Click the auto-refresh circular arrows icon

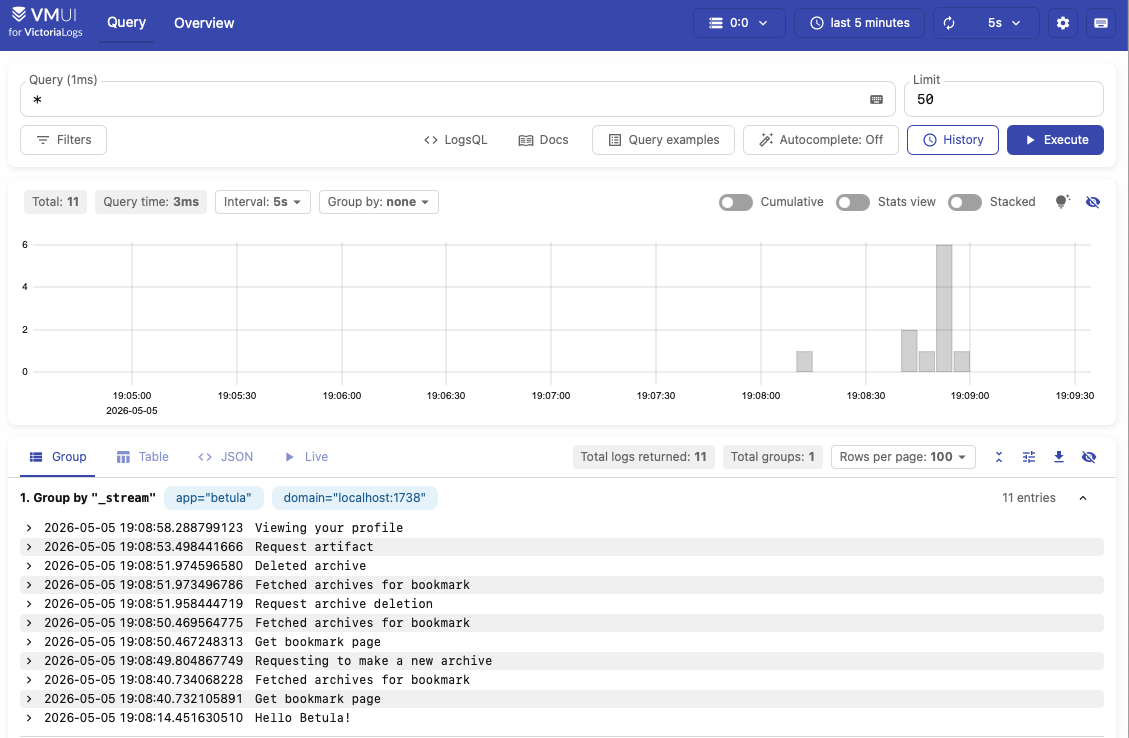tap(949, 23)
